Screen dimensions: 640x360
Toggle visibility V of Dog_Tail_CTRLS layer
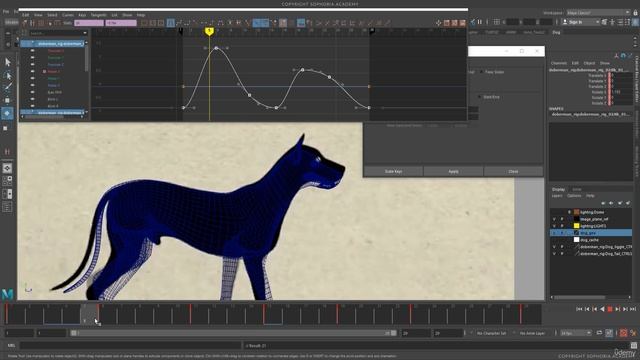click(554, 254)
